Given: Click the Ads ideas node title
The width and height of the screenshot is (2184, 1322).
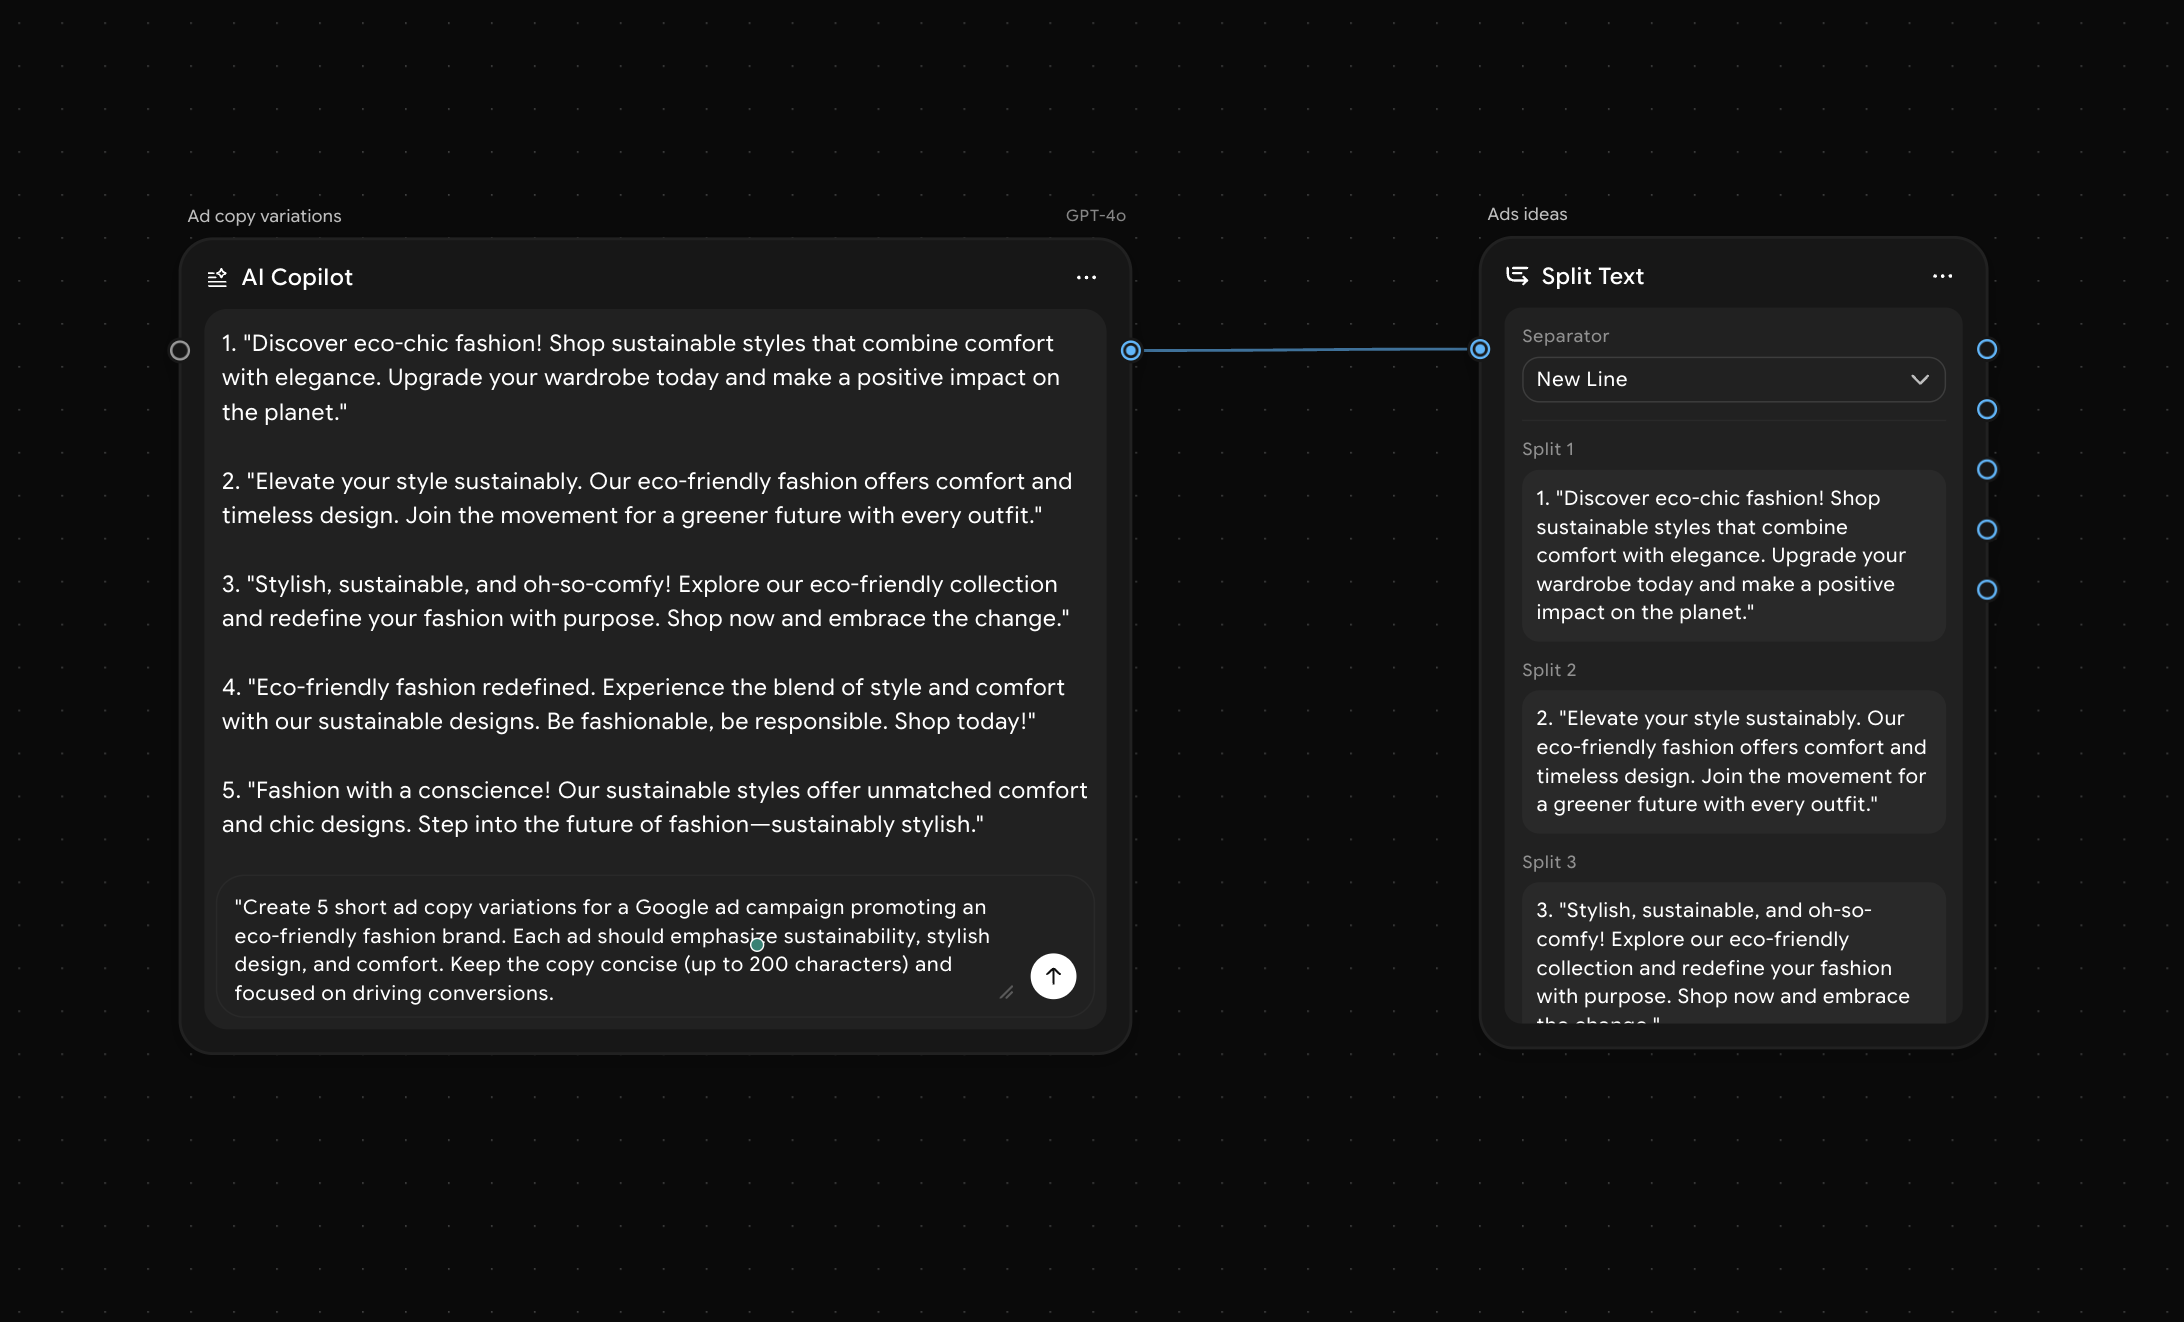Looking at the screenshot, I should tap(1527, 214).
